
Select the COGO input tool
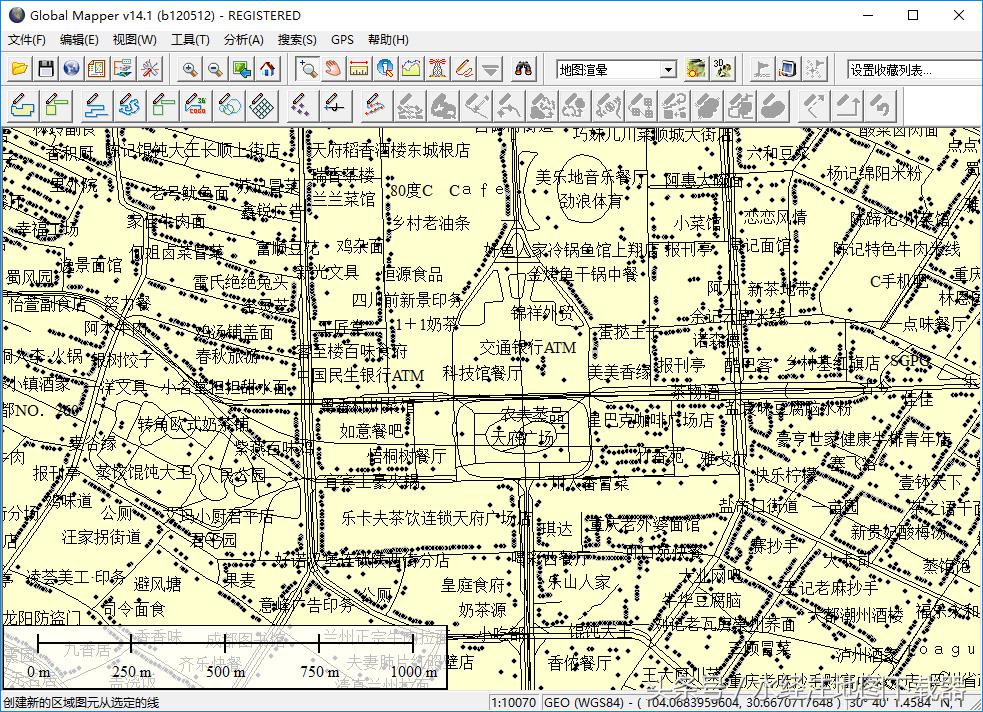[x=197, y=105]
